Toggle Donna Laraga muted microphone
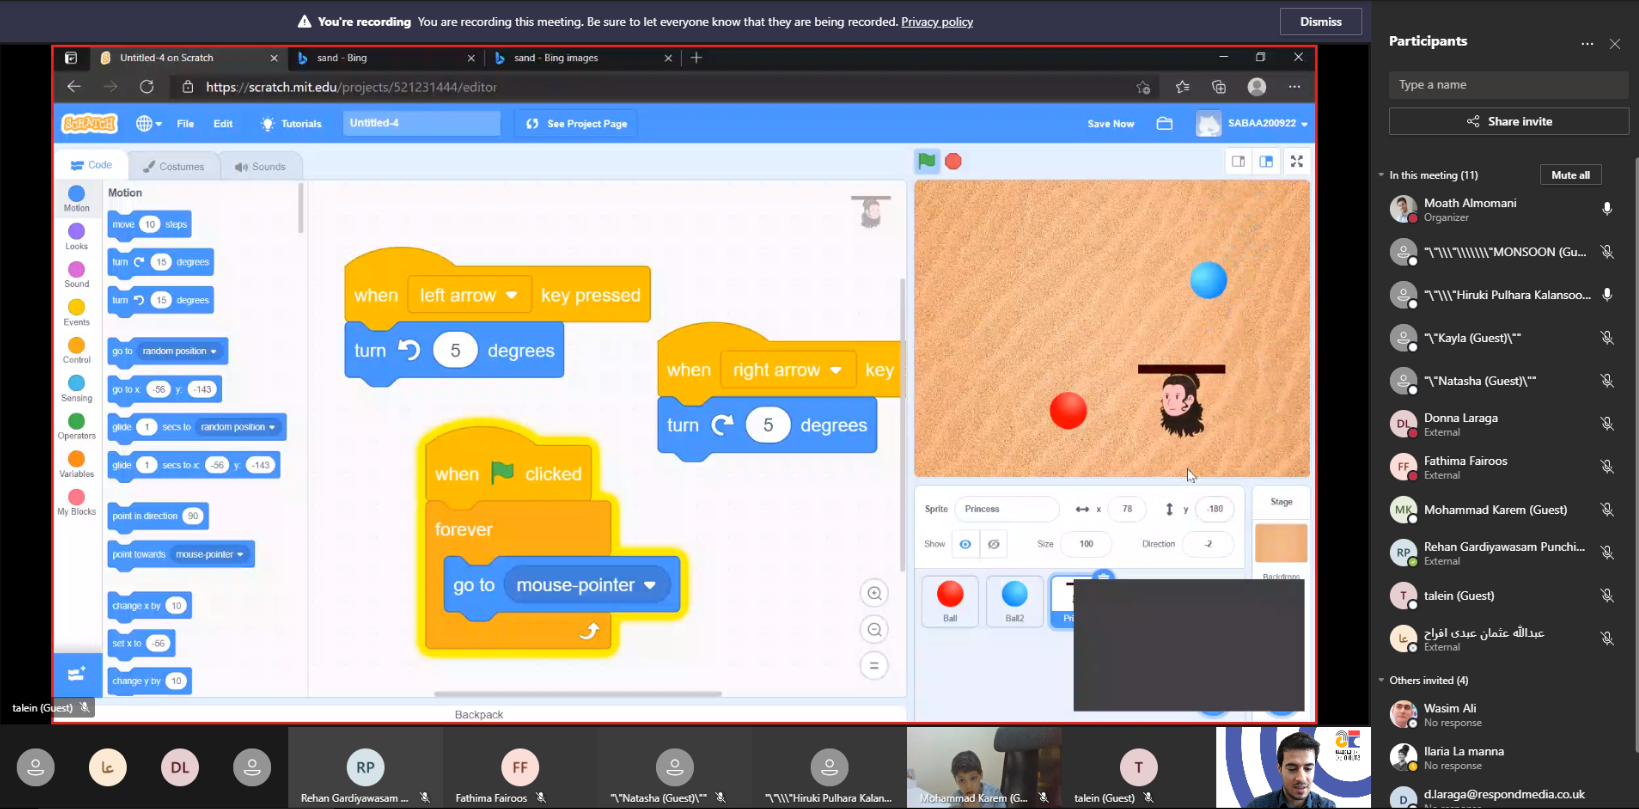The image size is (1639, 809). (x=1607, y=424)
